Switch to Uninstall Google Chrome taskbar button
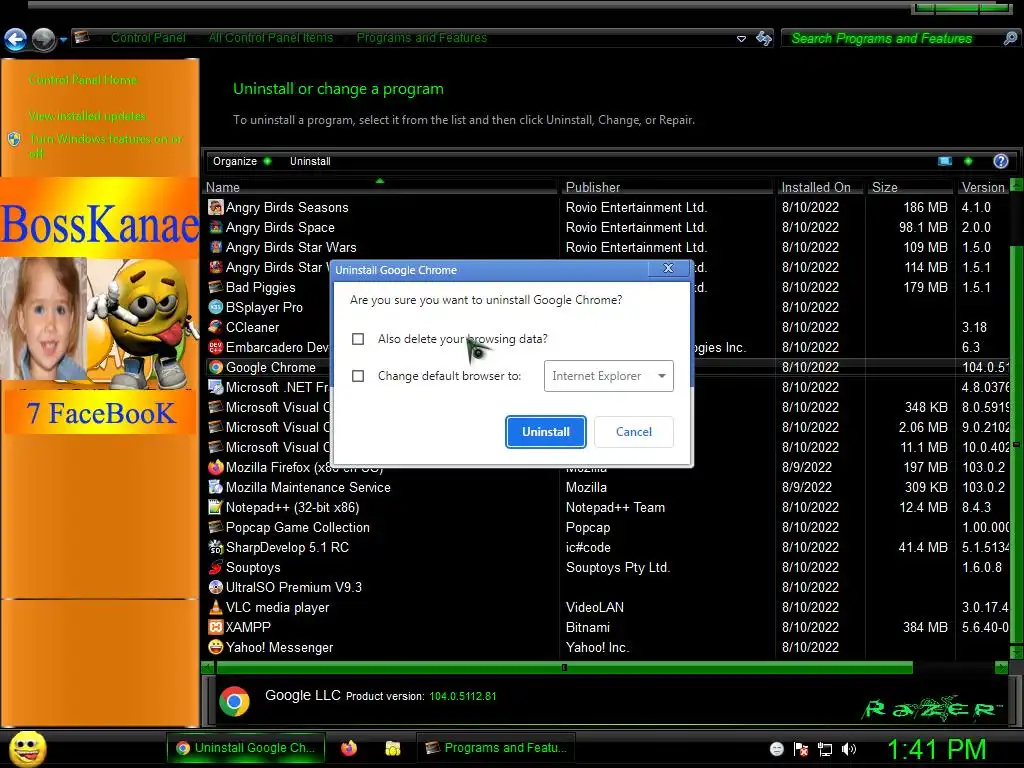The image size is (1024, 768). (246, 748)
